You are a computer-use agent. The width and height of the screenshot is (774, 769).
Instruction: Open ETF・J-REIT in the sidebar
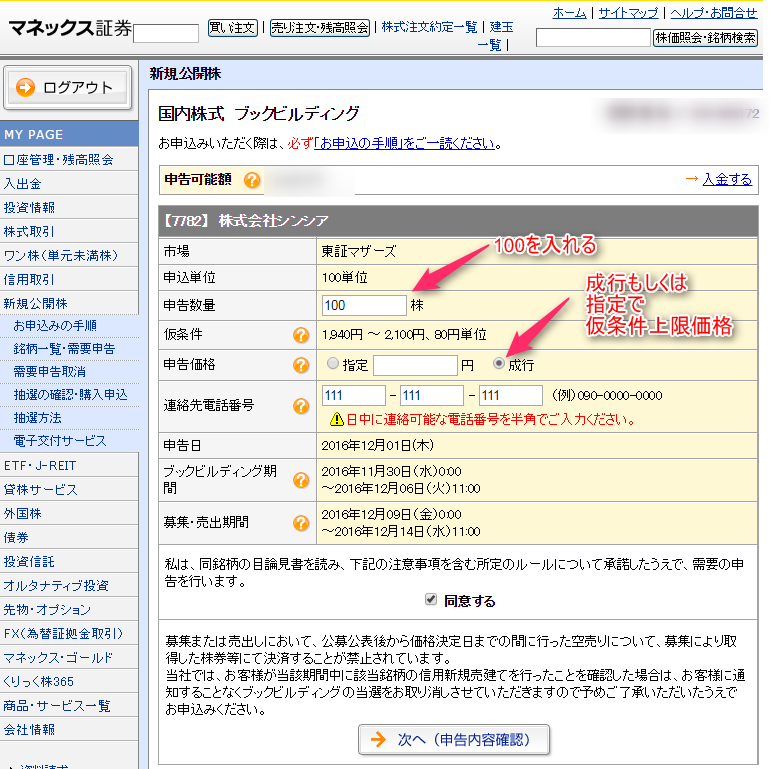click(69, 465)
